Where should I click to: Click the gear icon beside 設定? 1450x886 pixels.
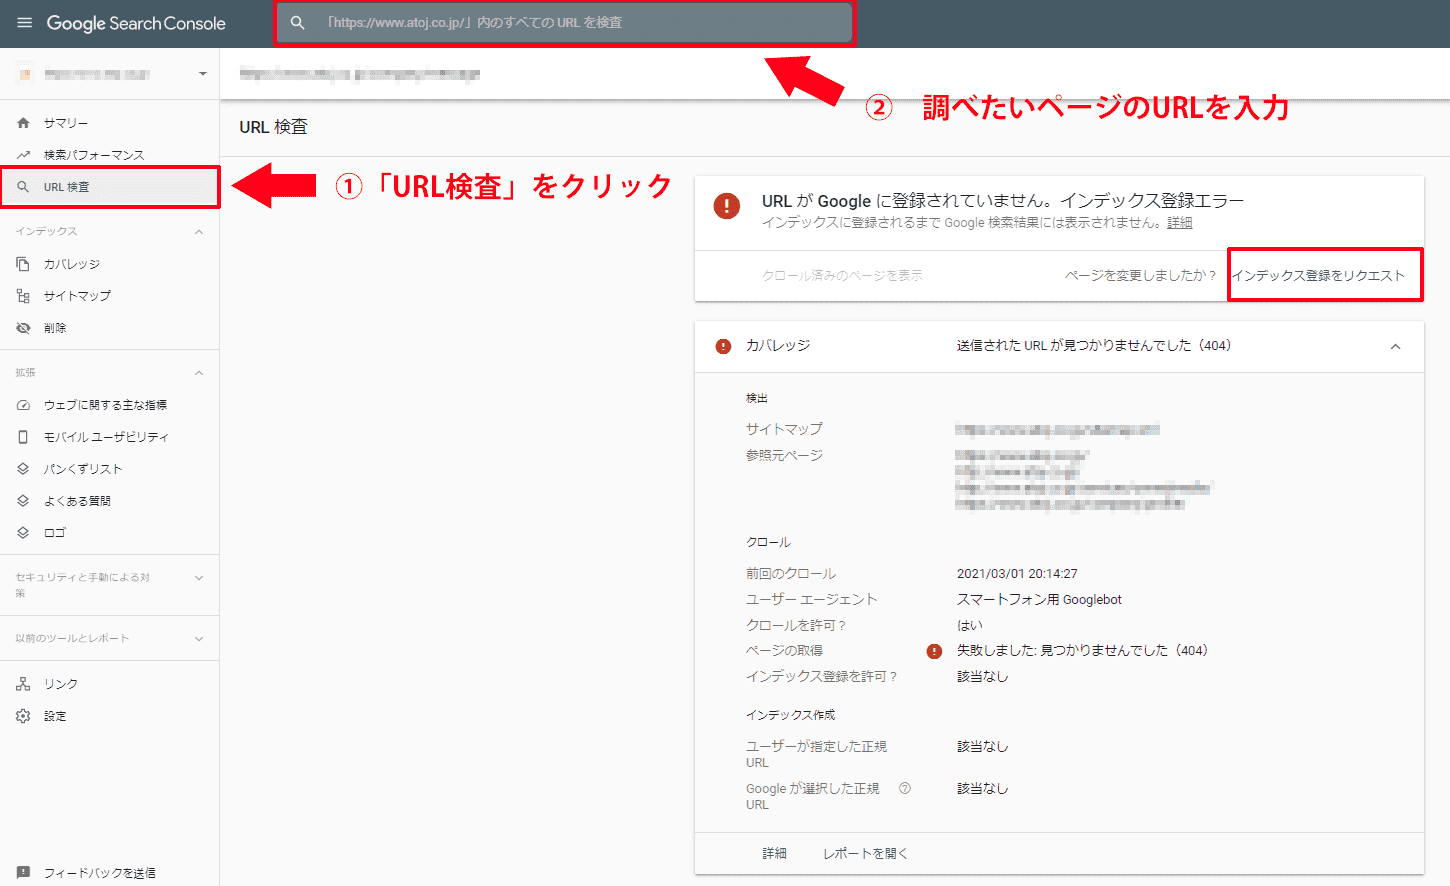point(23,716)
